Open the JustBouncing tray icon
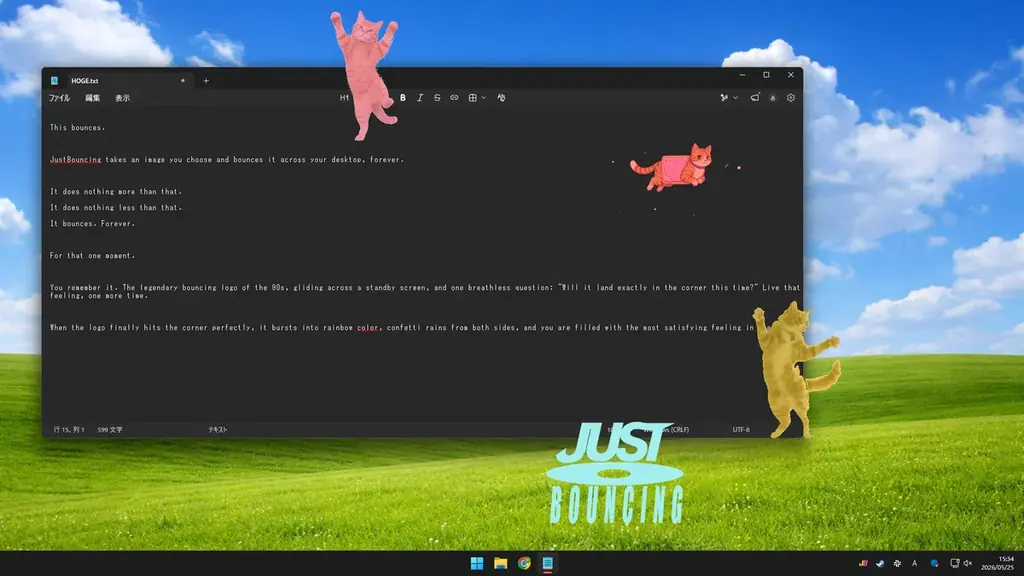The image size is (1024, 576). (x=863, y=563)
